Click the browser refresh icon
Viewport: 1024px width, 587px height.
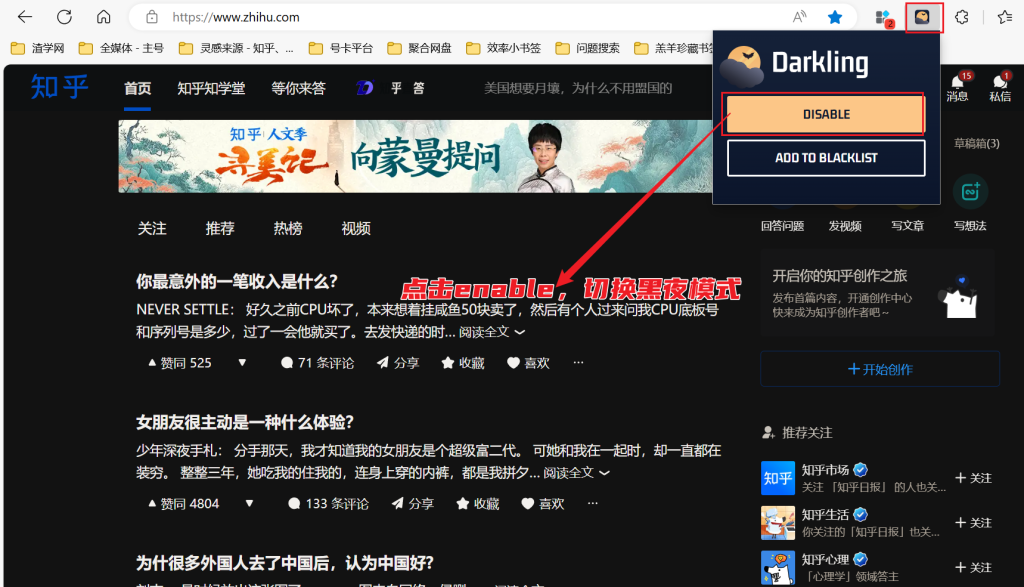[62, 17]
